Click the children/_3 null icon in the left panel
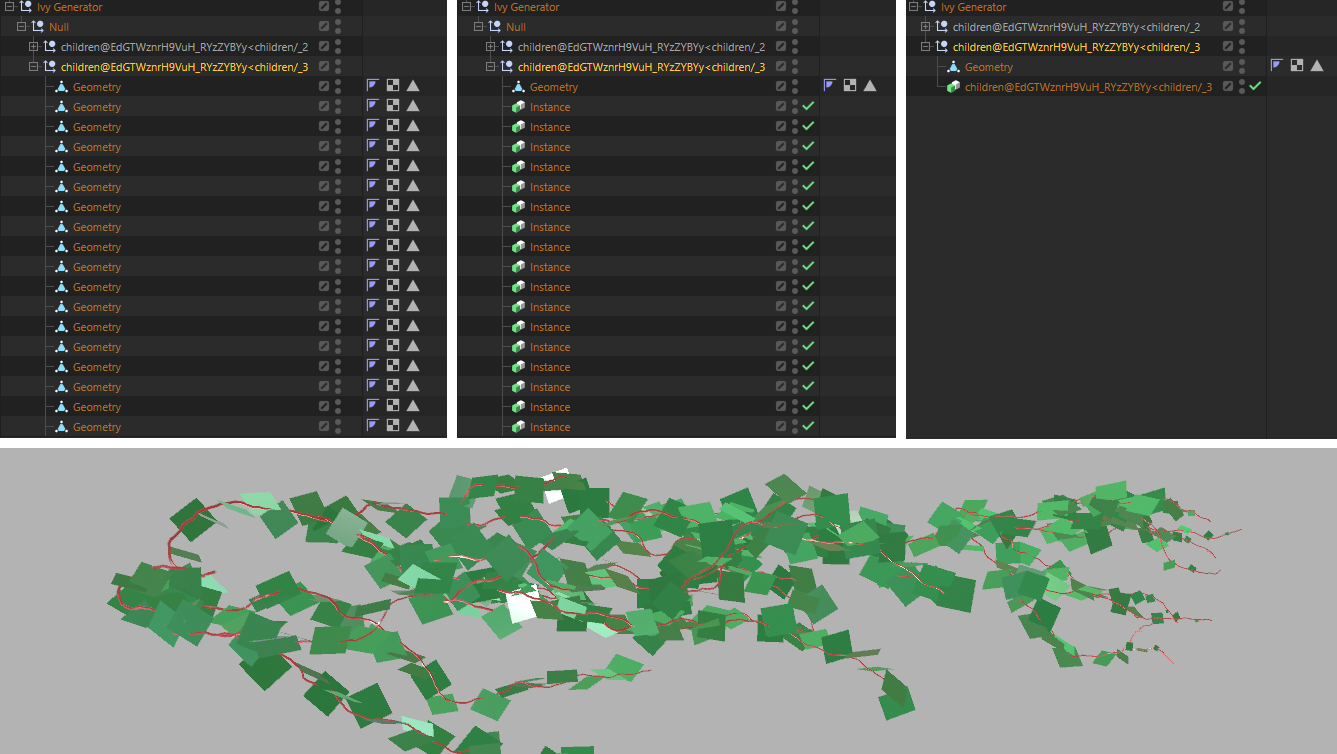The image size is (1337, 754). point(48,67)
